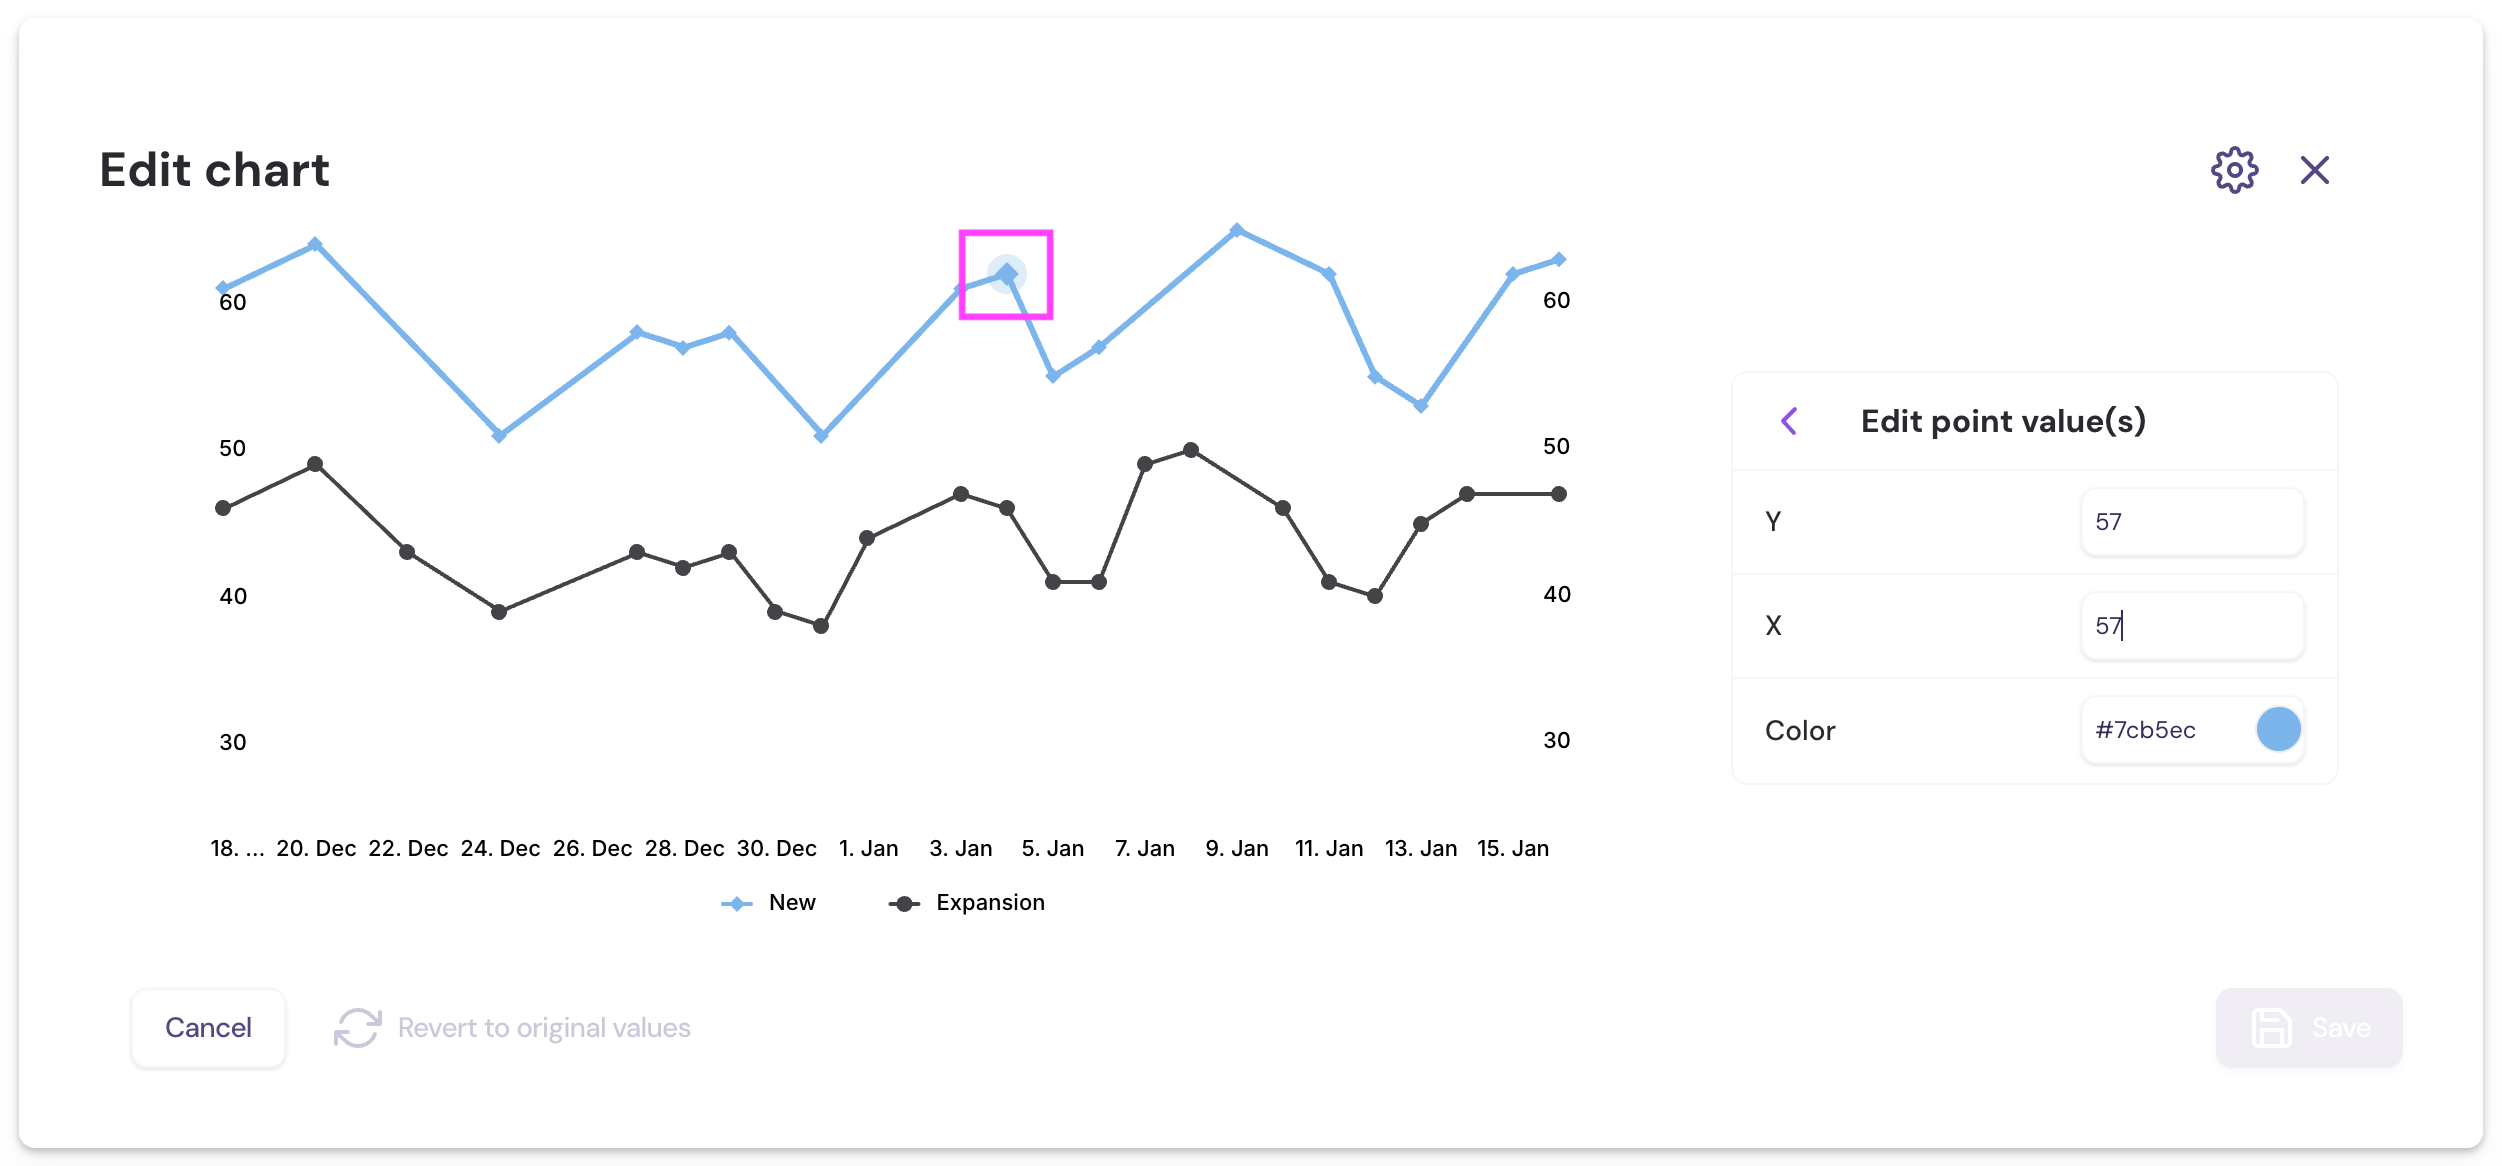Click the back chevron in Edit point panel
This screenshot has height=1166, width=2502.
coord(1789,421)
